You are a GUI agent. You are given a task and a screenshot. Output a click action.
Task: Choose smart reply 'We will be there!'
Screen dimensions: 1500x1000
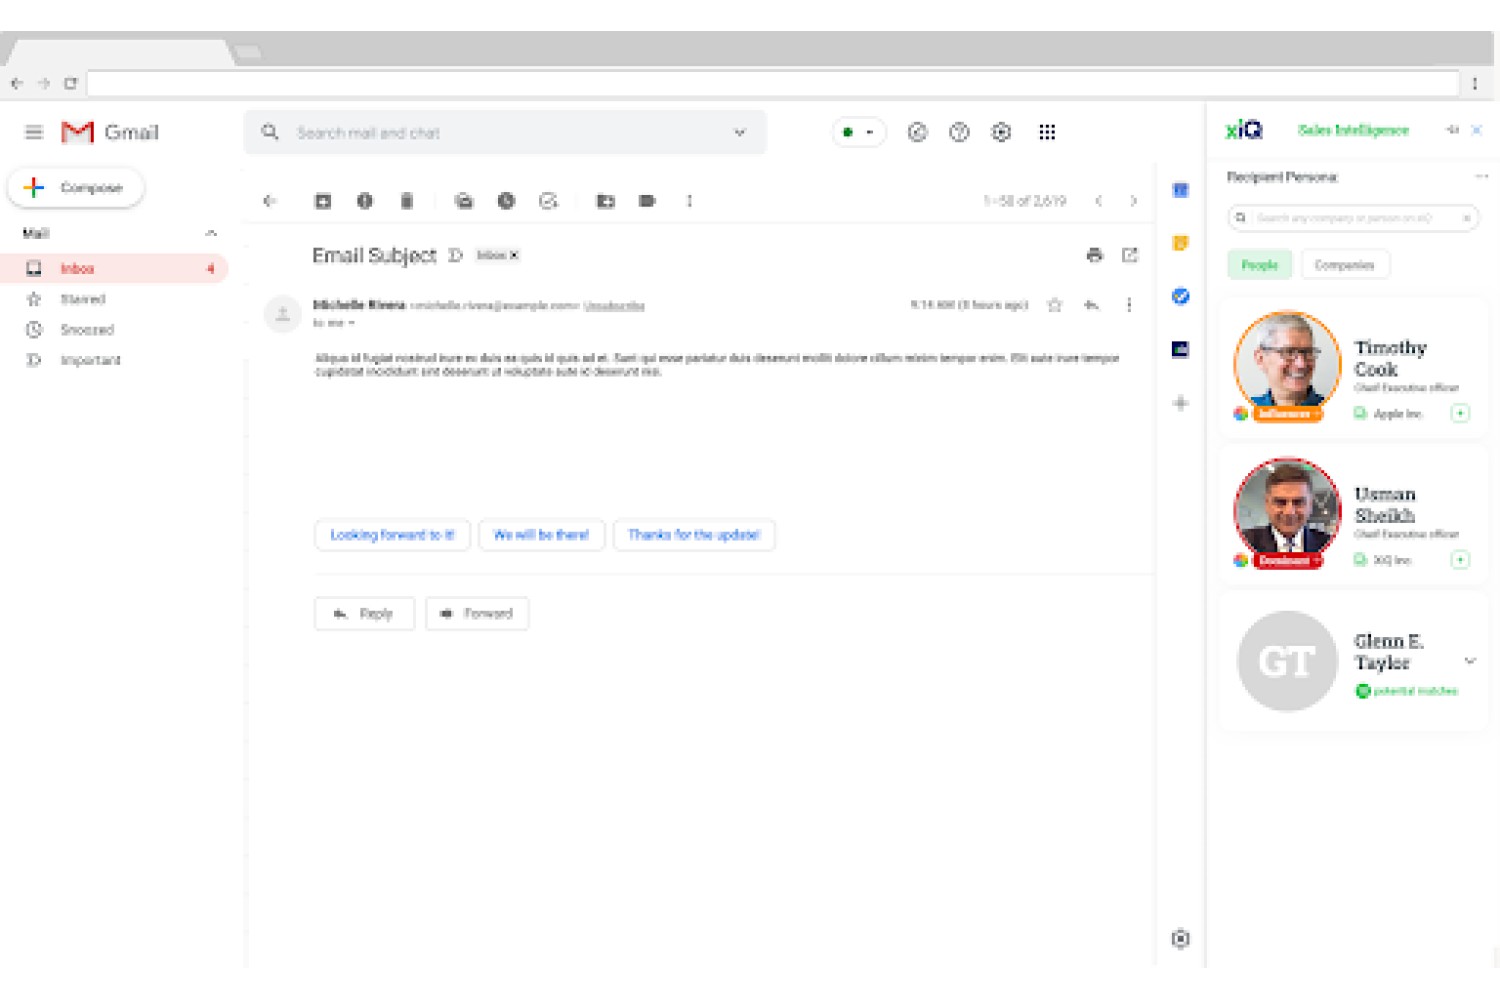[541, 535]
